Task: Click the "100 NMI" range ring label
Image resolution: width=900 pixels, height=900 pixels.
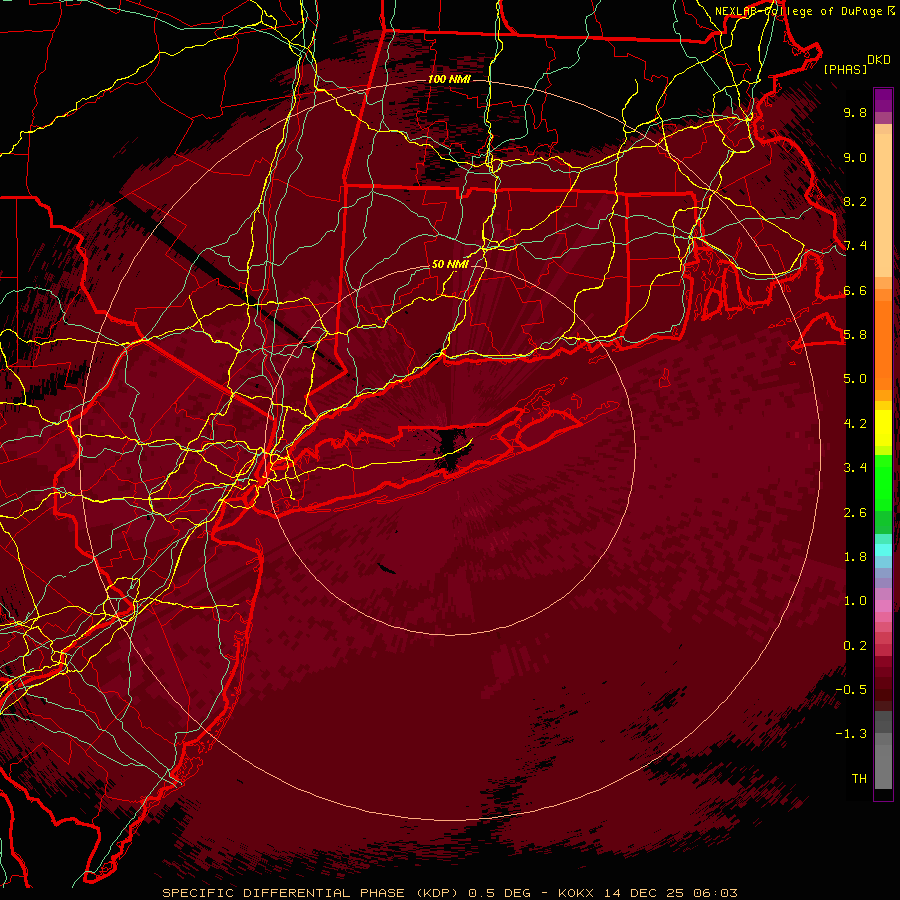Action: pyautogui.click(x=449, y=79)
